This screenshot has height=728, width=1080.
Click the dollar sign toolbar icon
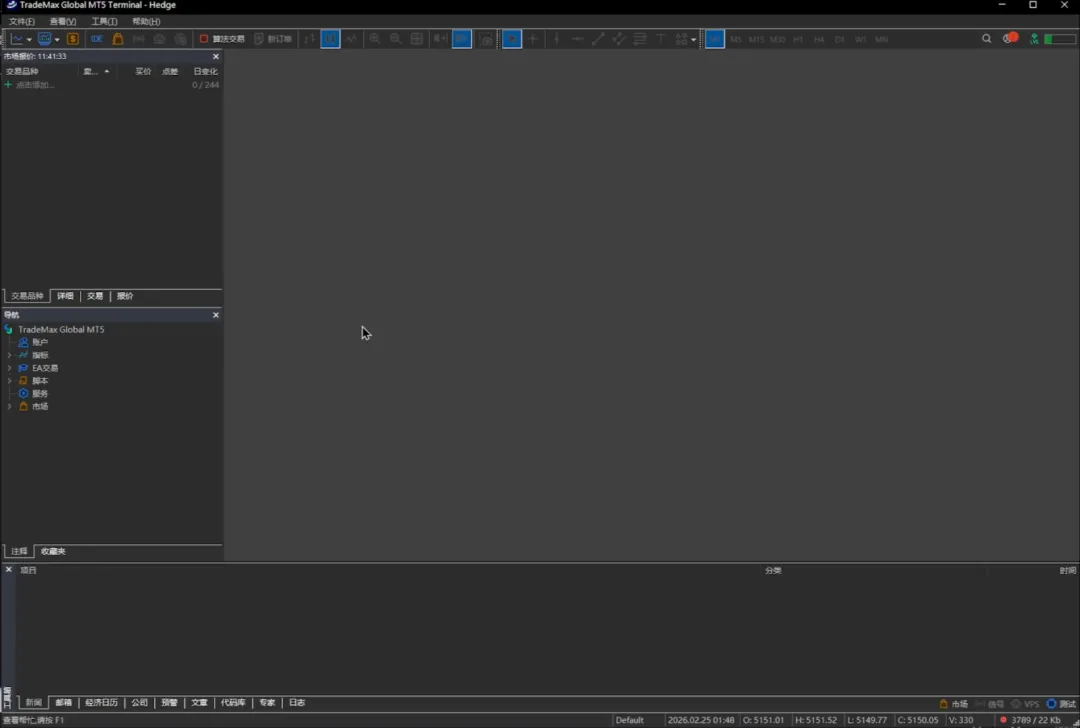pos(73,39)
